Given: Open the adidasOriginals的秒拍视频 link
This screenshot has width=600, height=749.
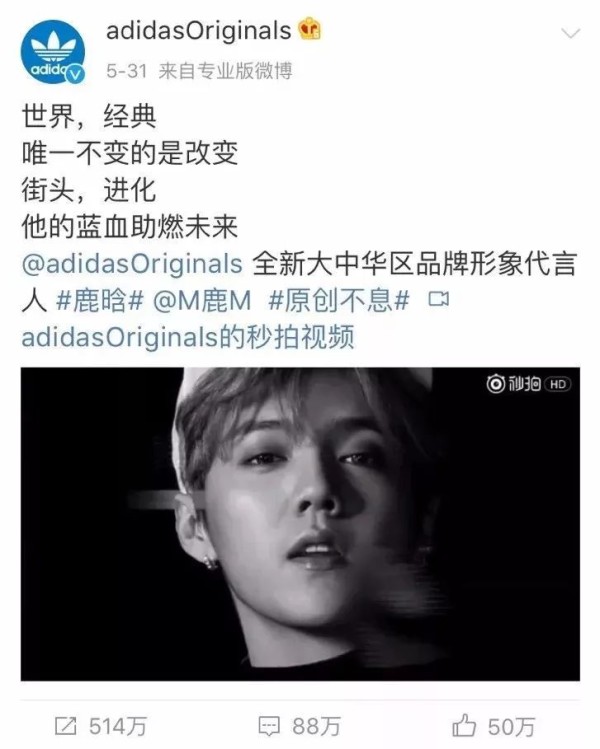Looking at the screenshot, I should point(188,337).
